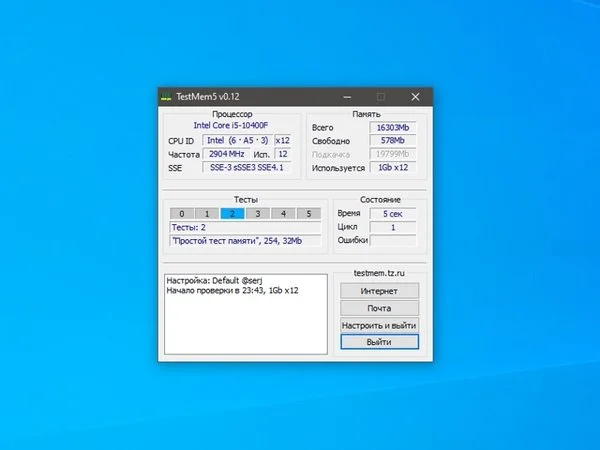Click the CPU ID value Intel (6 · A5 · 3)
The height and width of the screenshot is (450, 600).
coord(238,140)
